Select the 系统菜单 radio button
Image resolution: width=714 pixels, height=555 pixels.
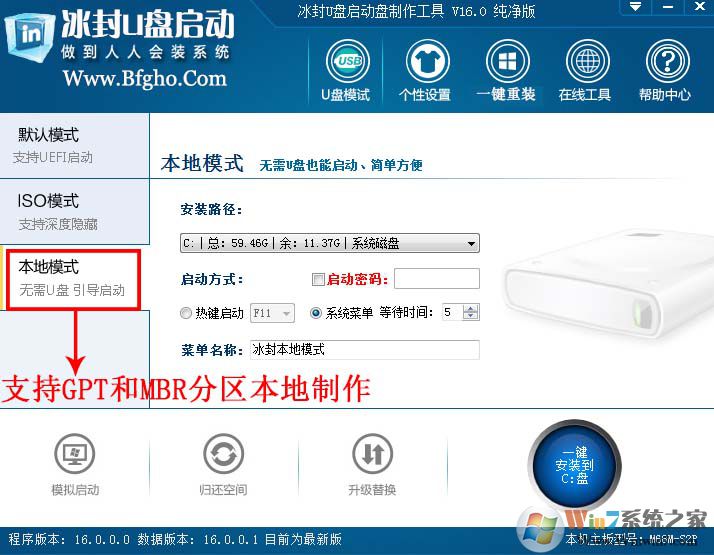click(x=316, y=313)
